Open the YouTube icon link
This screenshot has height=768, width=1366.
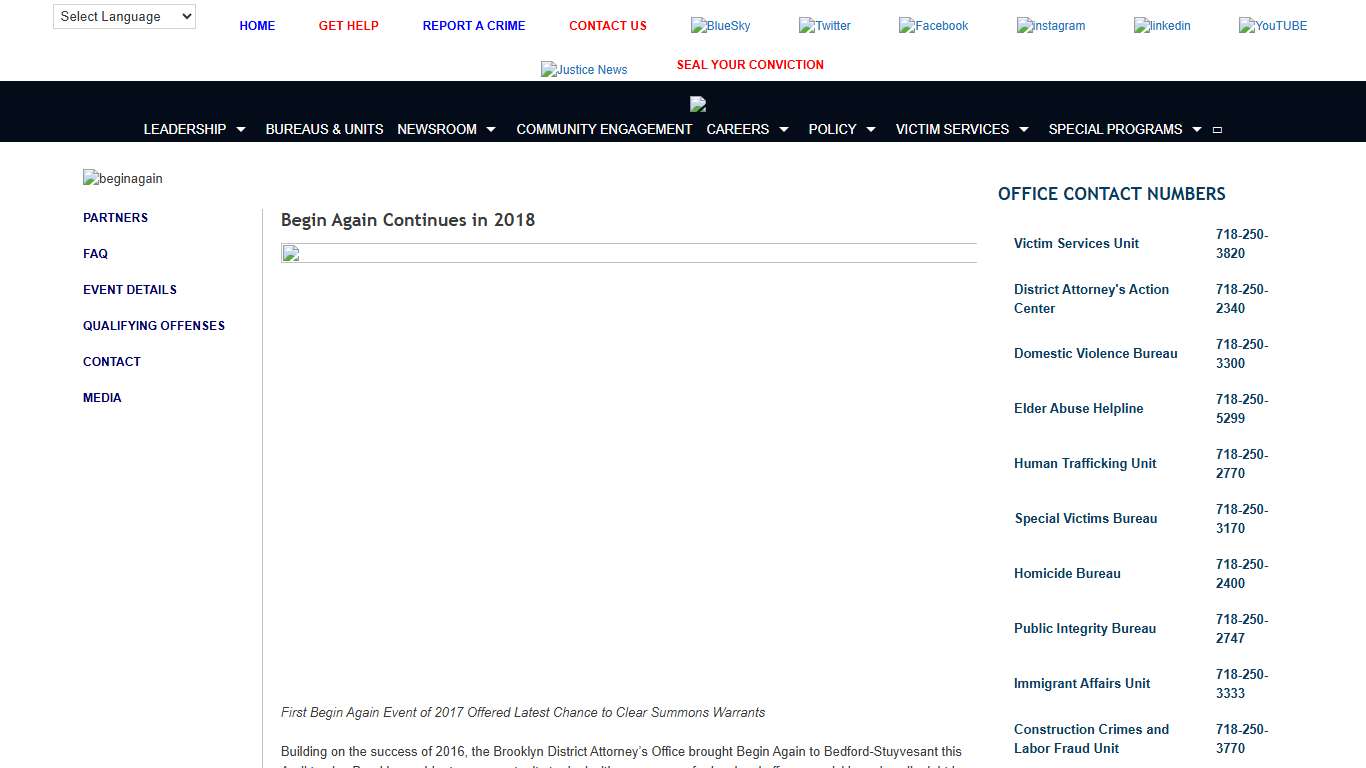pyautogui.click(x=1273, y=26)
